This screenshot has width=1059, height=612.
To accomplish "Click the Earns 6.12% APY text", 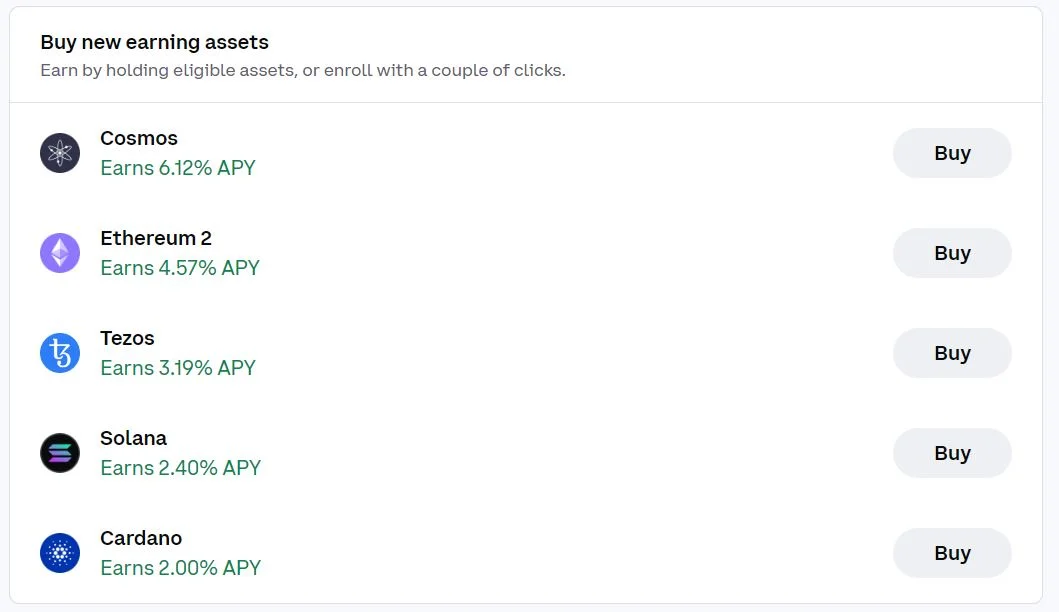I will click(178, 168).
